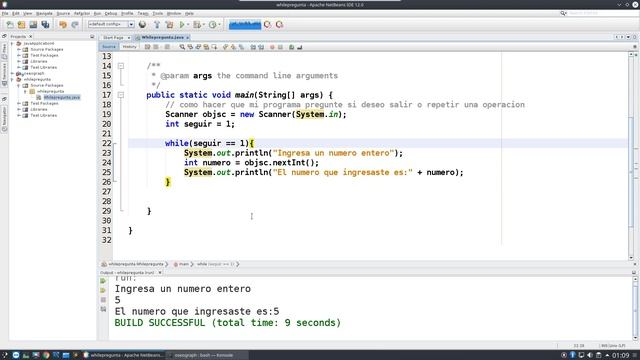
Task: Click the Stop square icon in Output panel
Action: pos(103,300)
